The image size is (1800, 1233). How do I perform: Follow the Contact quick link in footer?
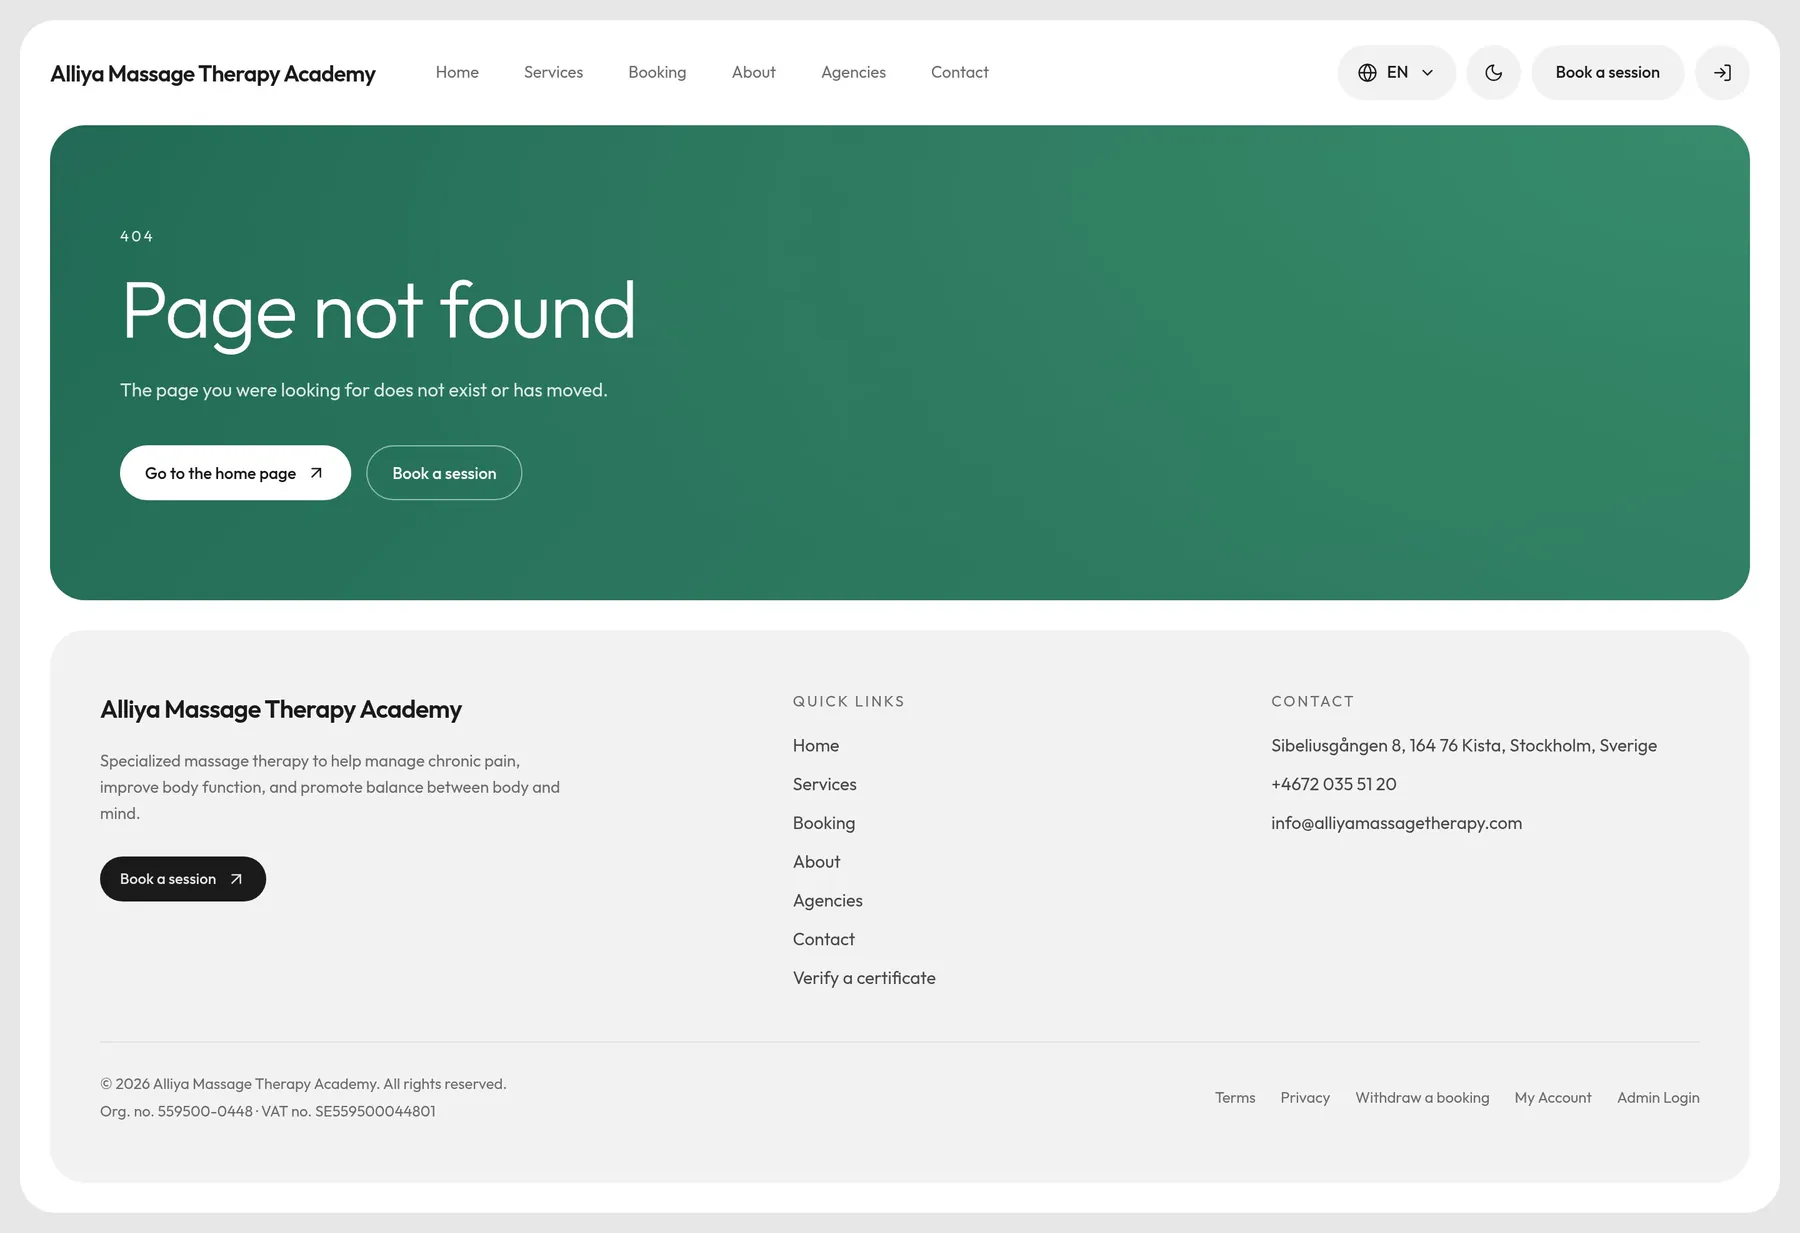click(x=824, y=939)
